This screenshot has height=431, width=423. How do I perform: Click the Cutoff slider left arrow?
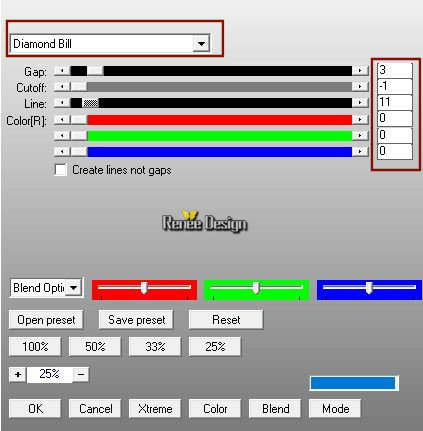62,87
